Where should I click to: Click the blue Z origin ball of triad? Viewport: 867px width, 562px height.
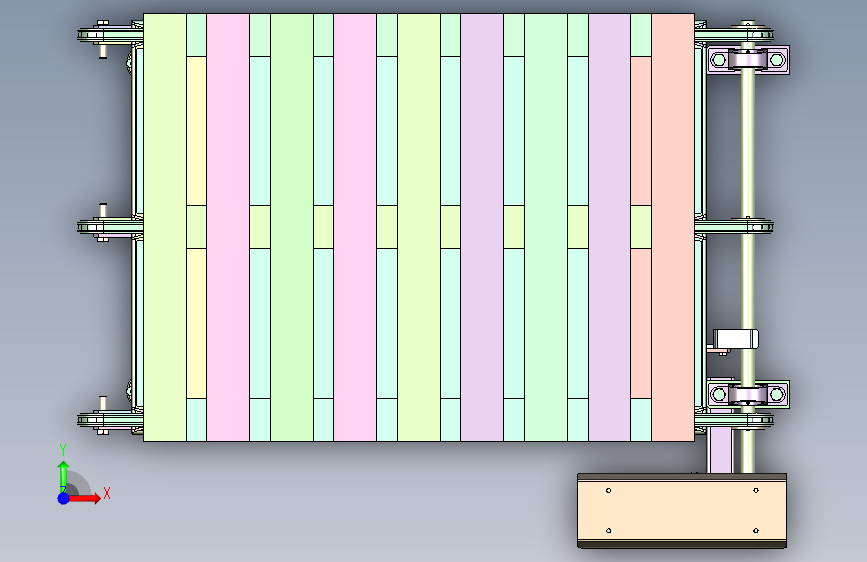point(64,498)
